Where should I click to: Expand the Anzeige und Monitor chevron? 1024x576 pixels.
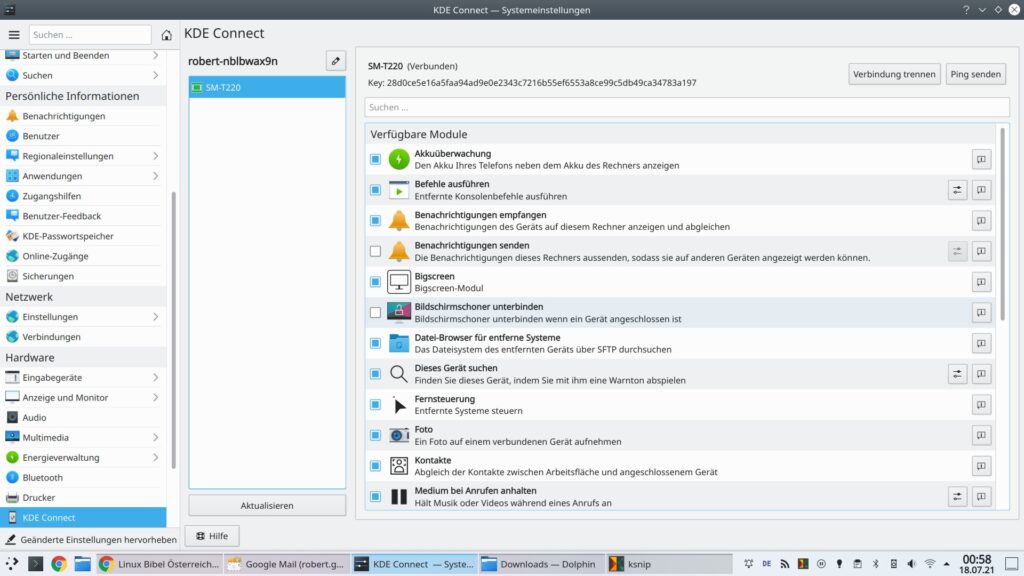(155, 398)
